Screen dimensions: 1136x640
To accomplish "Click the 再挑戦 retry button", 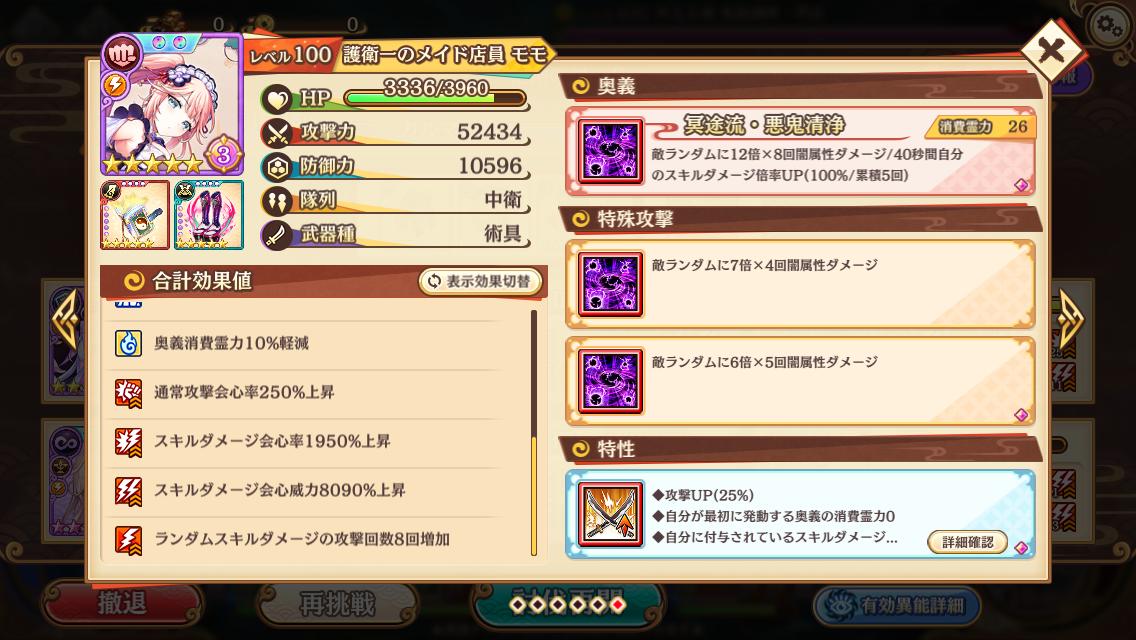I will coord(337,603).
